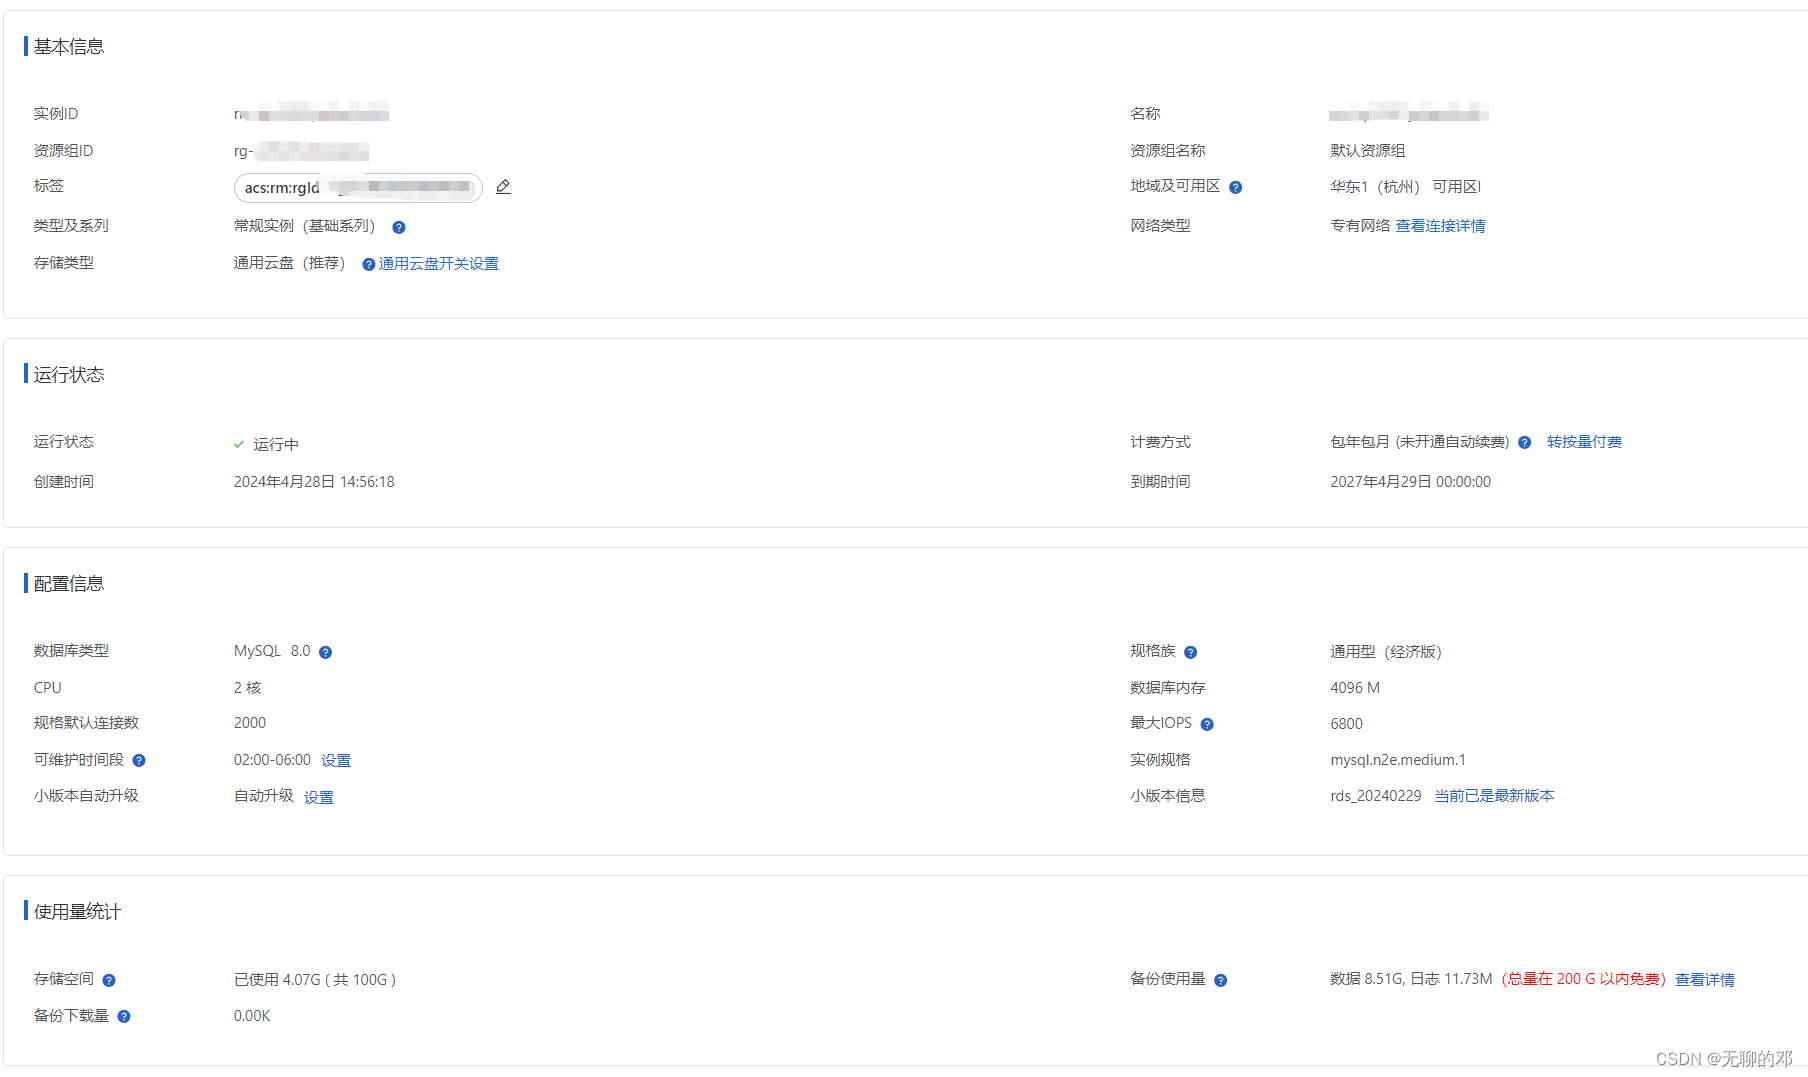Click red 总量在 200 G 以内免费 notice
Screen dimensions: 1808x1077
pos(1584,979)
